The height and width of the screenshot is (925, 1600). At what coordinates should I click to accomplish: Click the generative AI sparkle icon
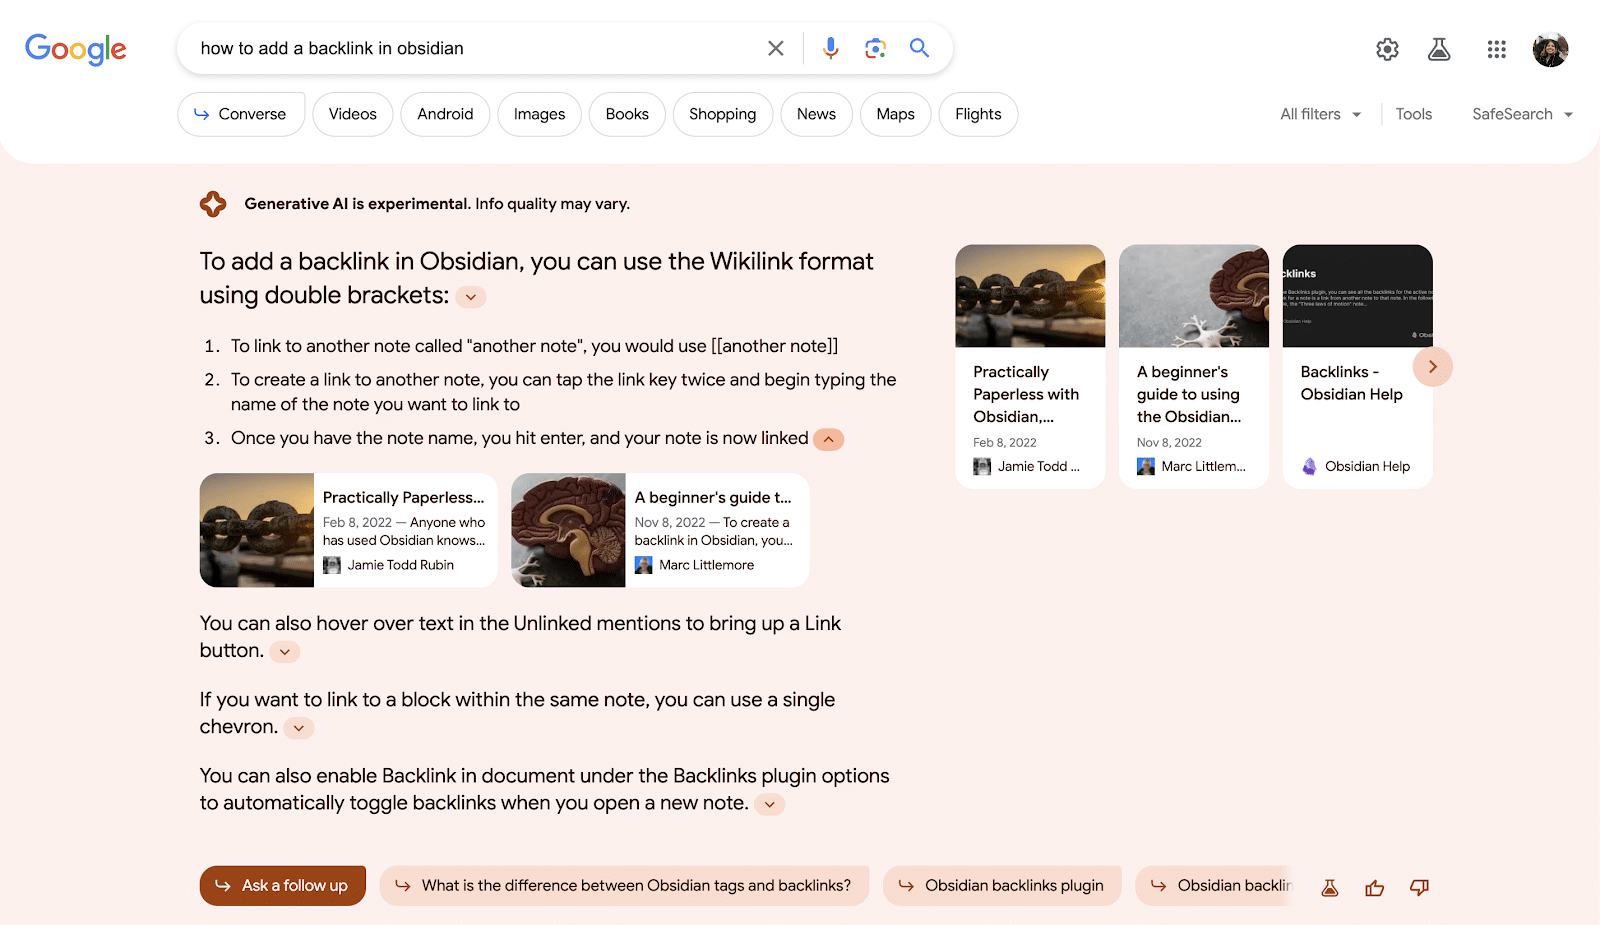point(213,204)
